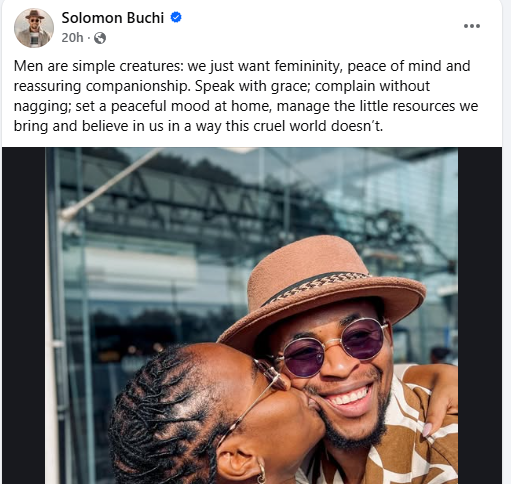This screenshot has width=511, height=484.
Task: Click the blue verified badge
Action: pos(176,17)
